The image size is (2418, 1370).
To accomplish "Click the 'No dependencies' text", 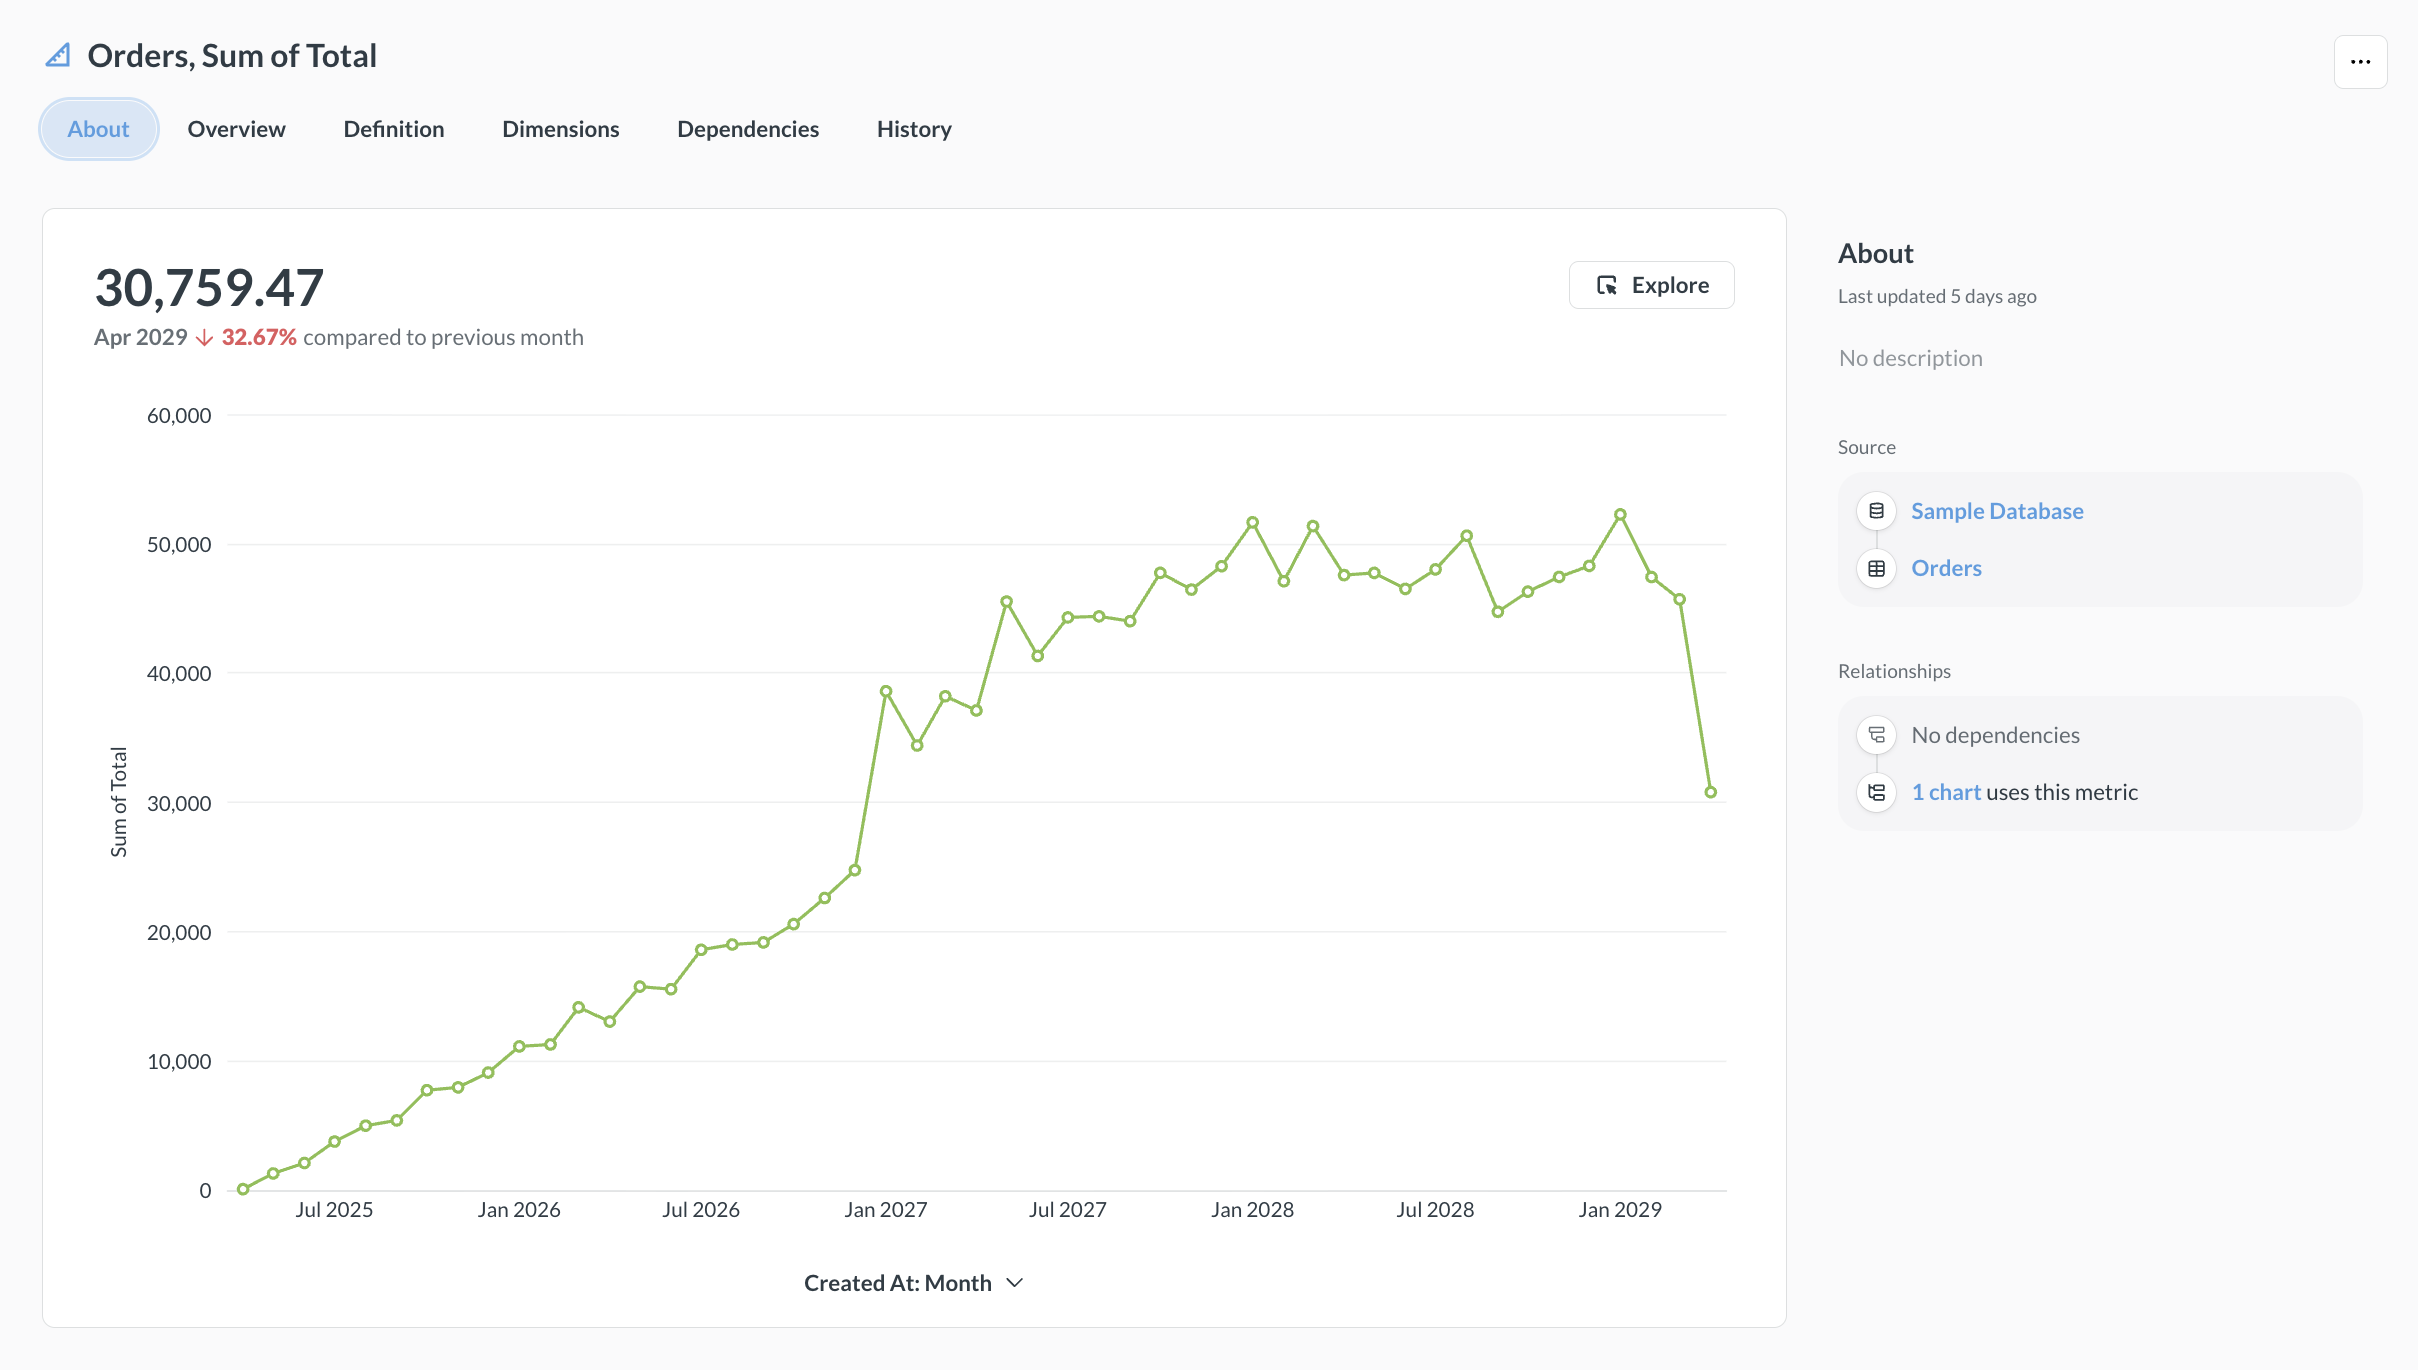I will (x=1995, y=735).
